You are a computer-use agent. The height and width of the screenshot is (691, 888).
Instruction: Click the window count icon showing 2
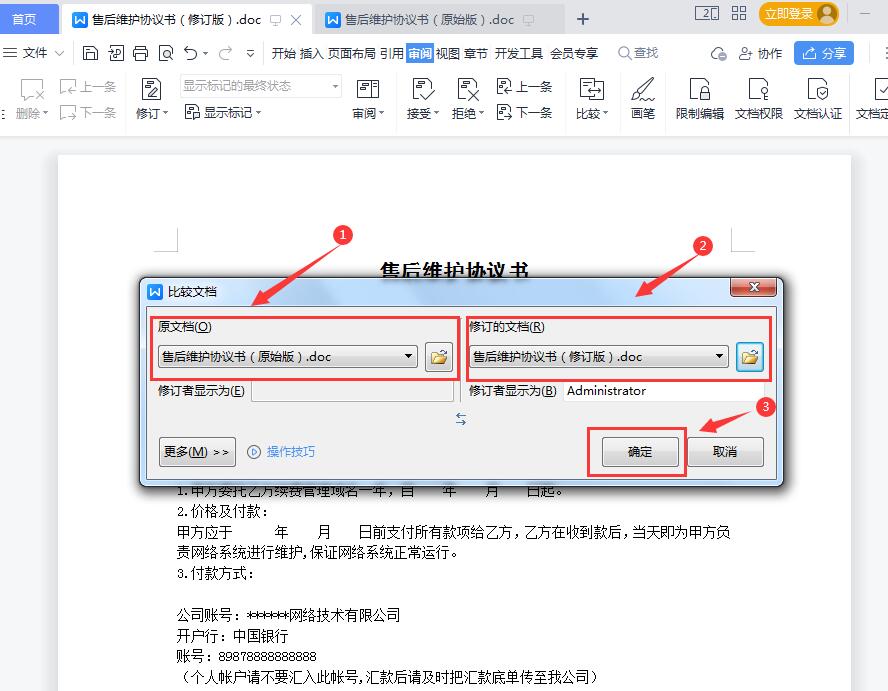[x=707, y=13]
